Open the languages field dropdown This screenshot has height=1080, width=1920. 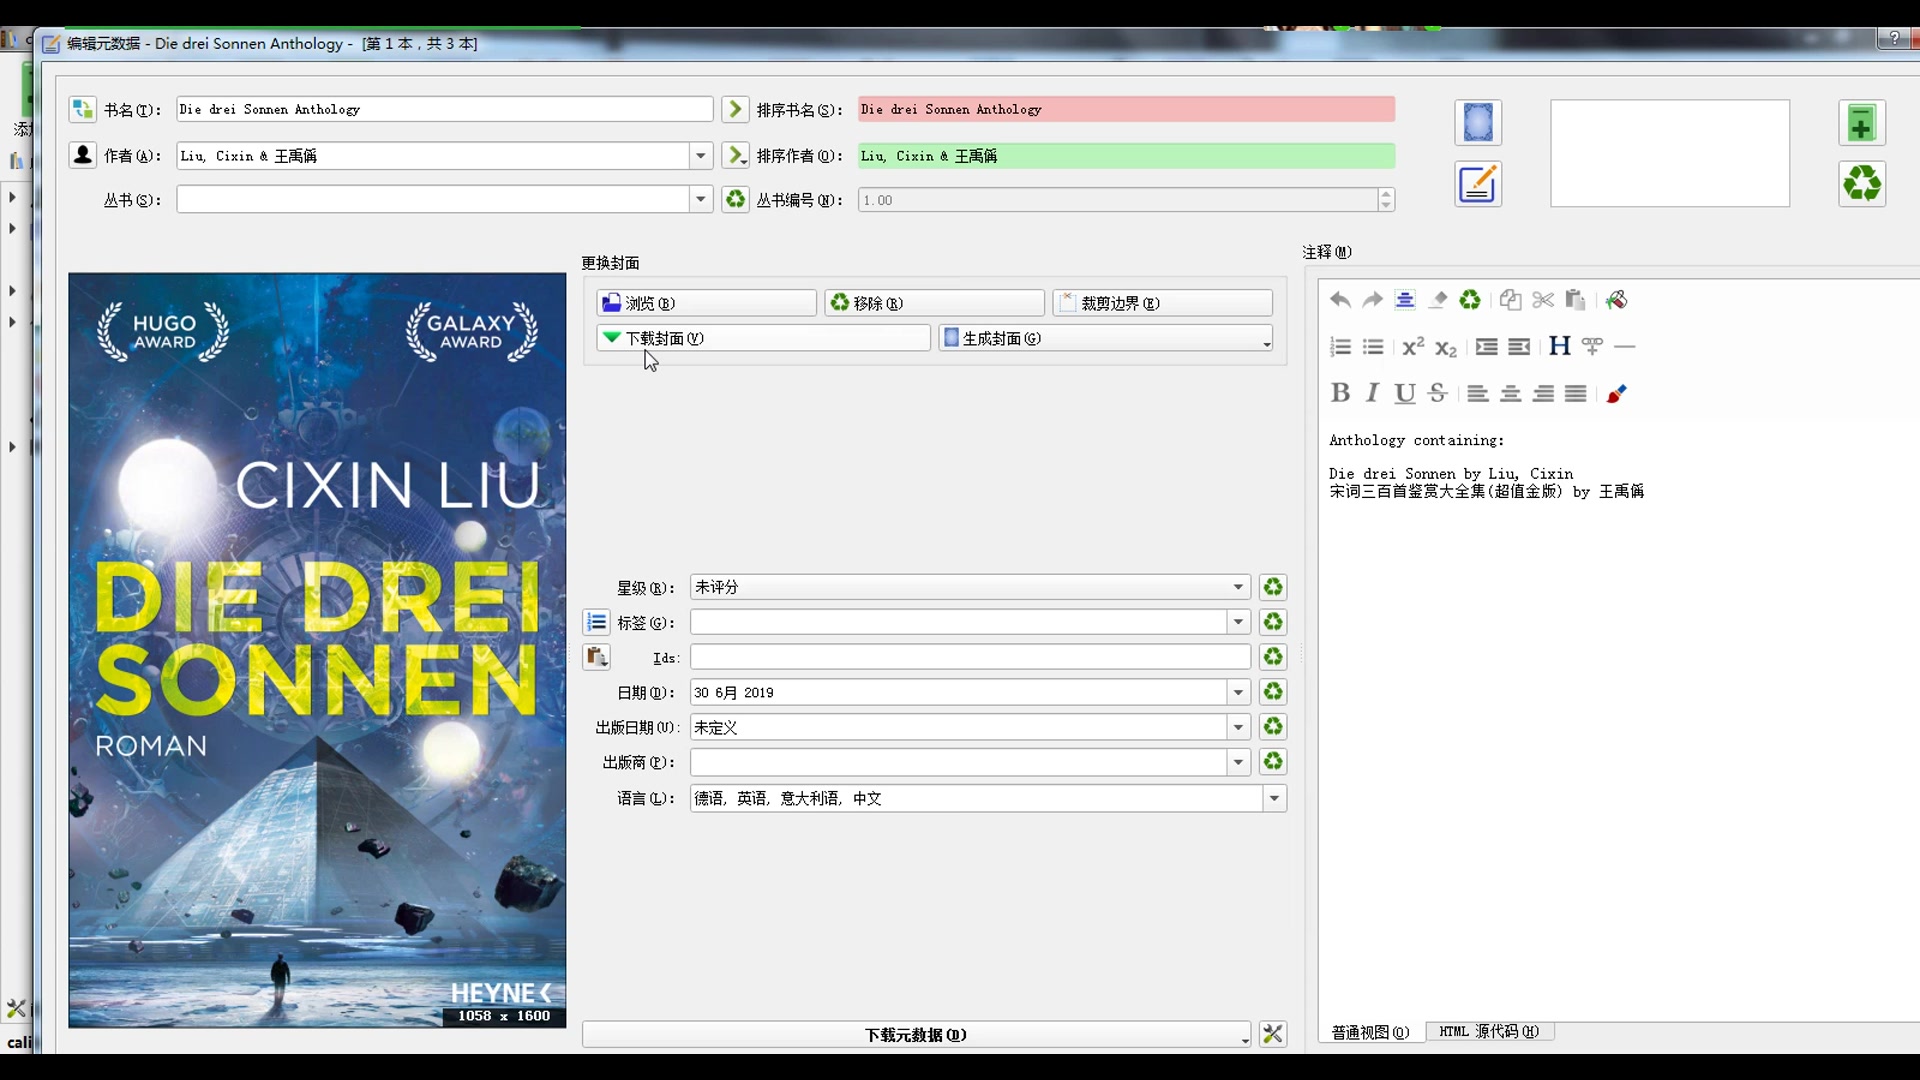coord(1274,798)
